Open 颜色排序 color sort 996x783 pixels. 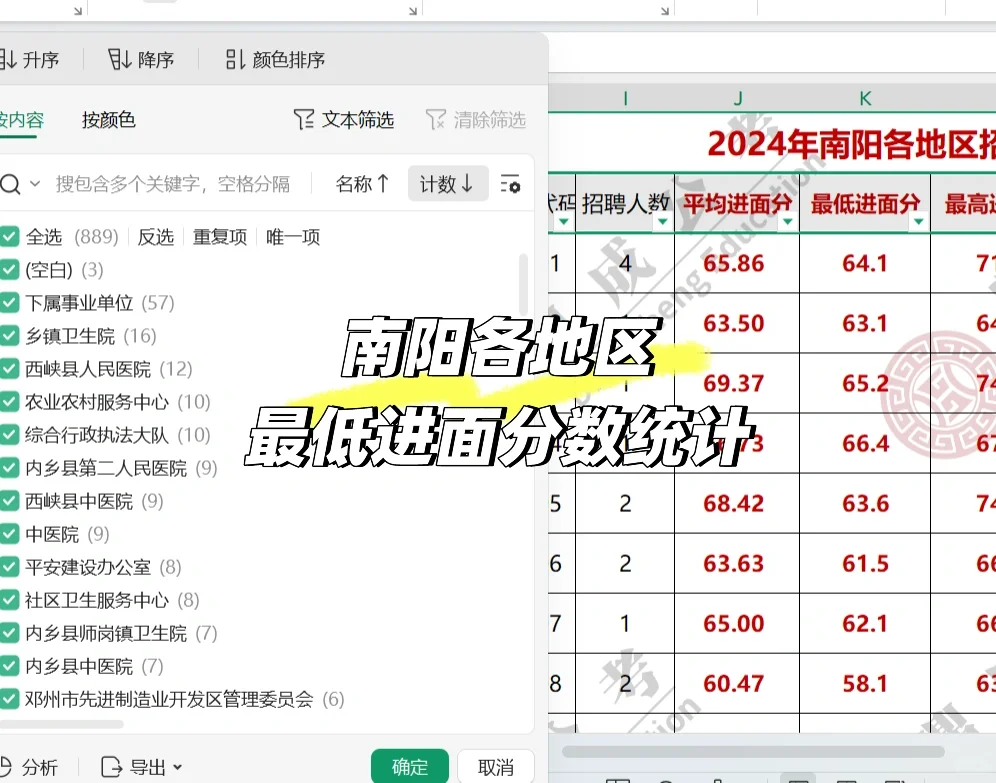275,60
